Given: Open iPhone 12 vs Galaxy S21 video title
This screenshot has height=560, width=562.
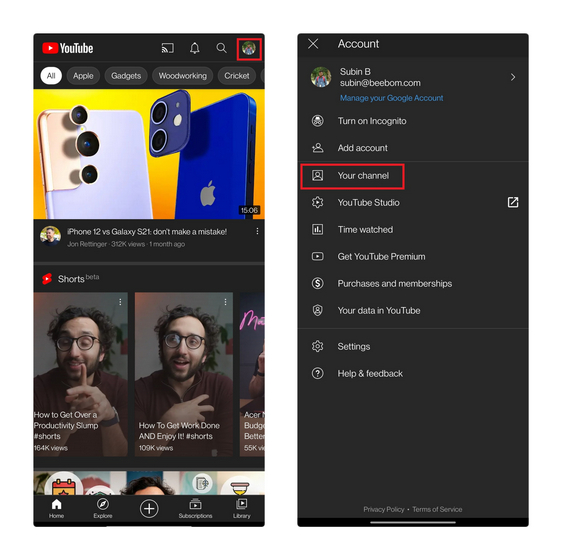Looking at the screenshot, I should point(147,232).
